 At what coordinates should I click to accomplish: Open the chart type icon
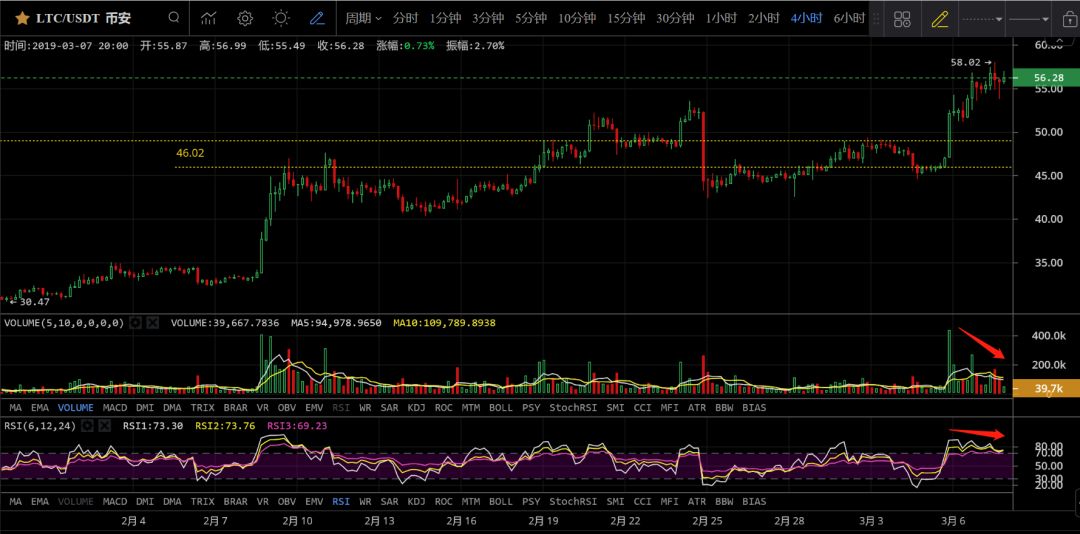click(209, 19)
